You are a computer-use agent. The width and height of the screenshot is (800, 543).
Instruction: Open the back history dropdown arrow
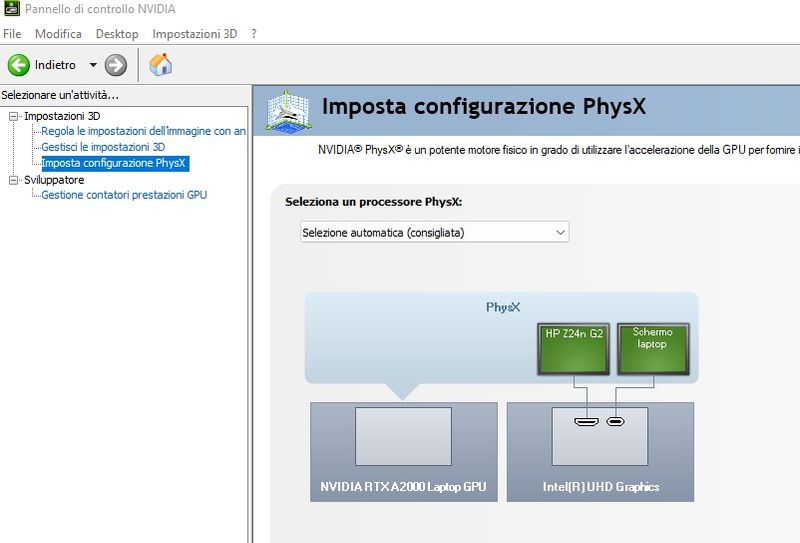click(x=93, y=65)
